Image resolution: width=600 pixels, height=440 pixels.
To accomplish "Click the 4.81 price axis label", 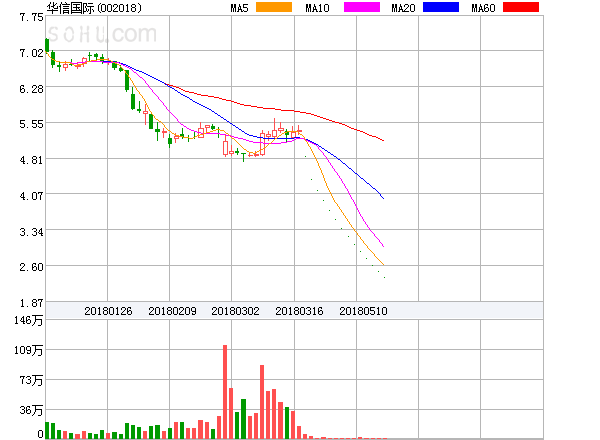I will tap(31, 160).
